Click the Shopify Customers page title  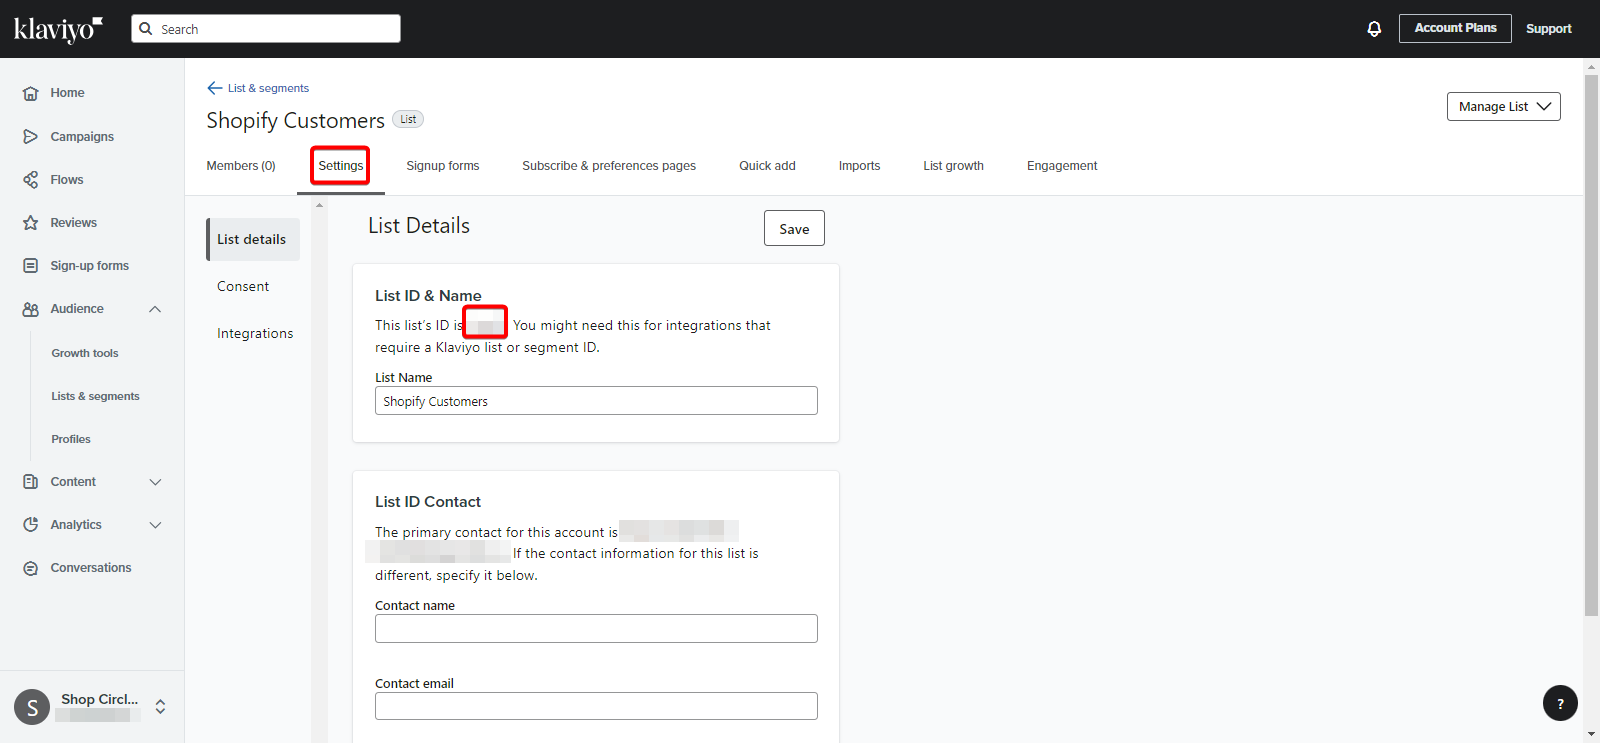[295, 121]
